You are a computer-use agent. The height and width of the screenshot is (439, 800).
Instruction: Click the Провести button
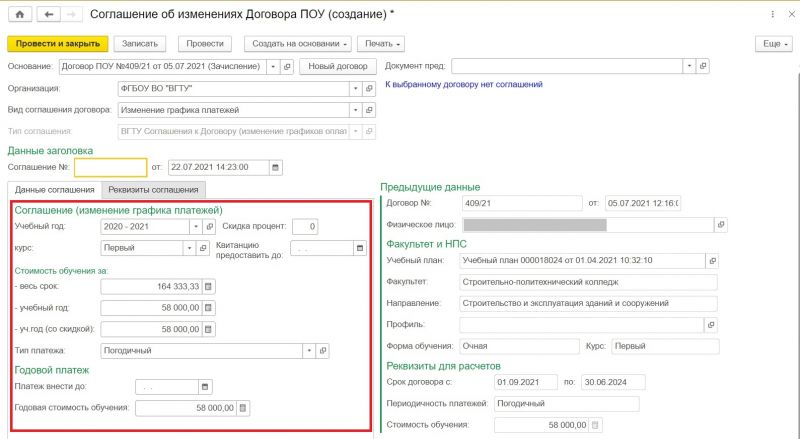(x=205, y=44)
